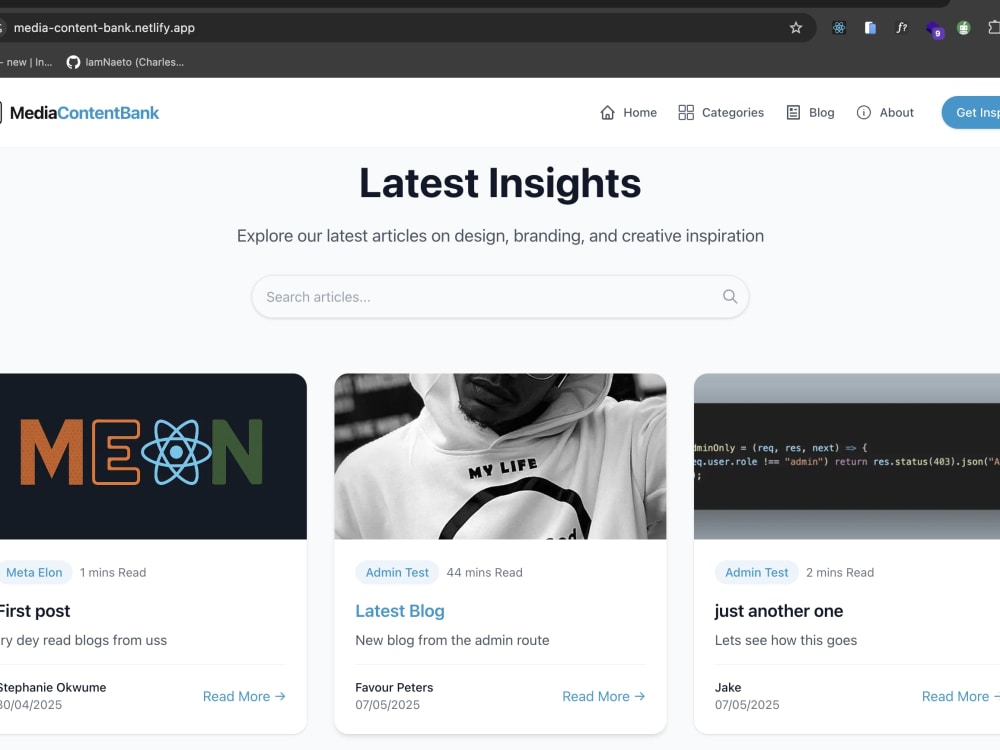Open the 'just another one' title
The height and width of the screenshot is (750, 1000).
pos(779,611)
